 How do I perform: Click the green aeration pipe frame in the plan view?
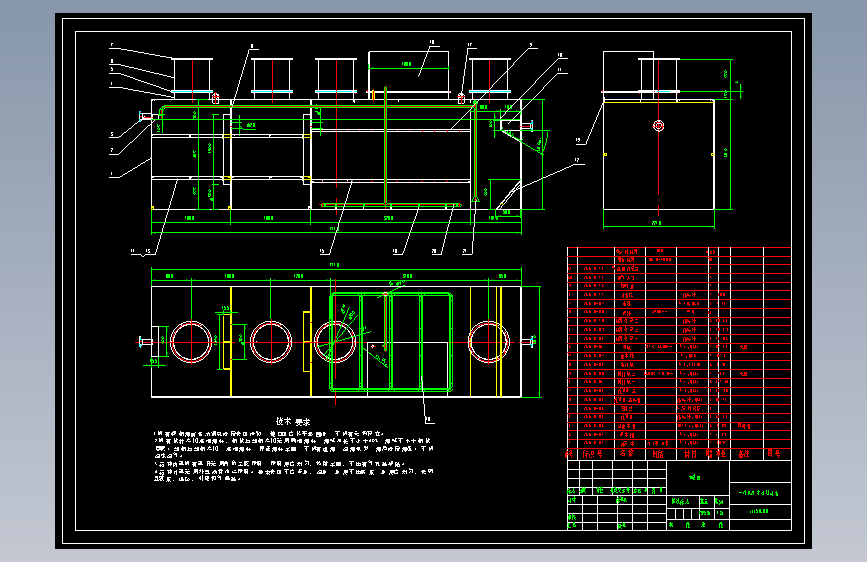(391, 342)
